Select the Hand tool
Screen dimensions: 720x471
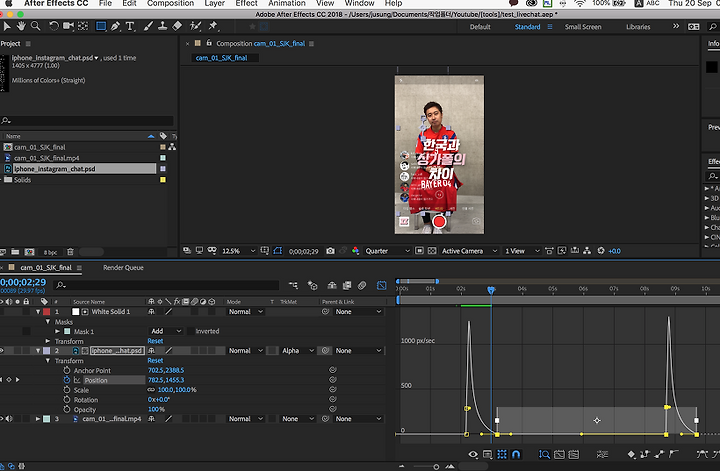click(x=21, y=26)
